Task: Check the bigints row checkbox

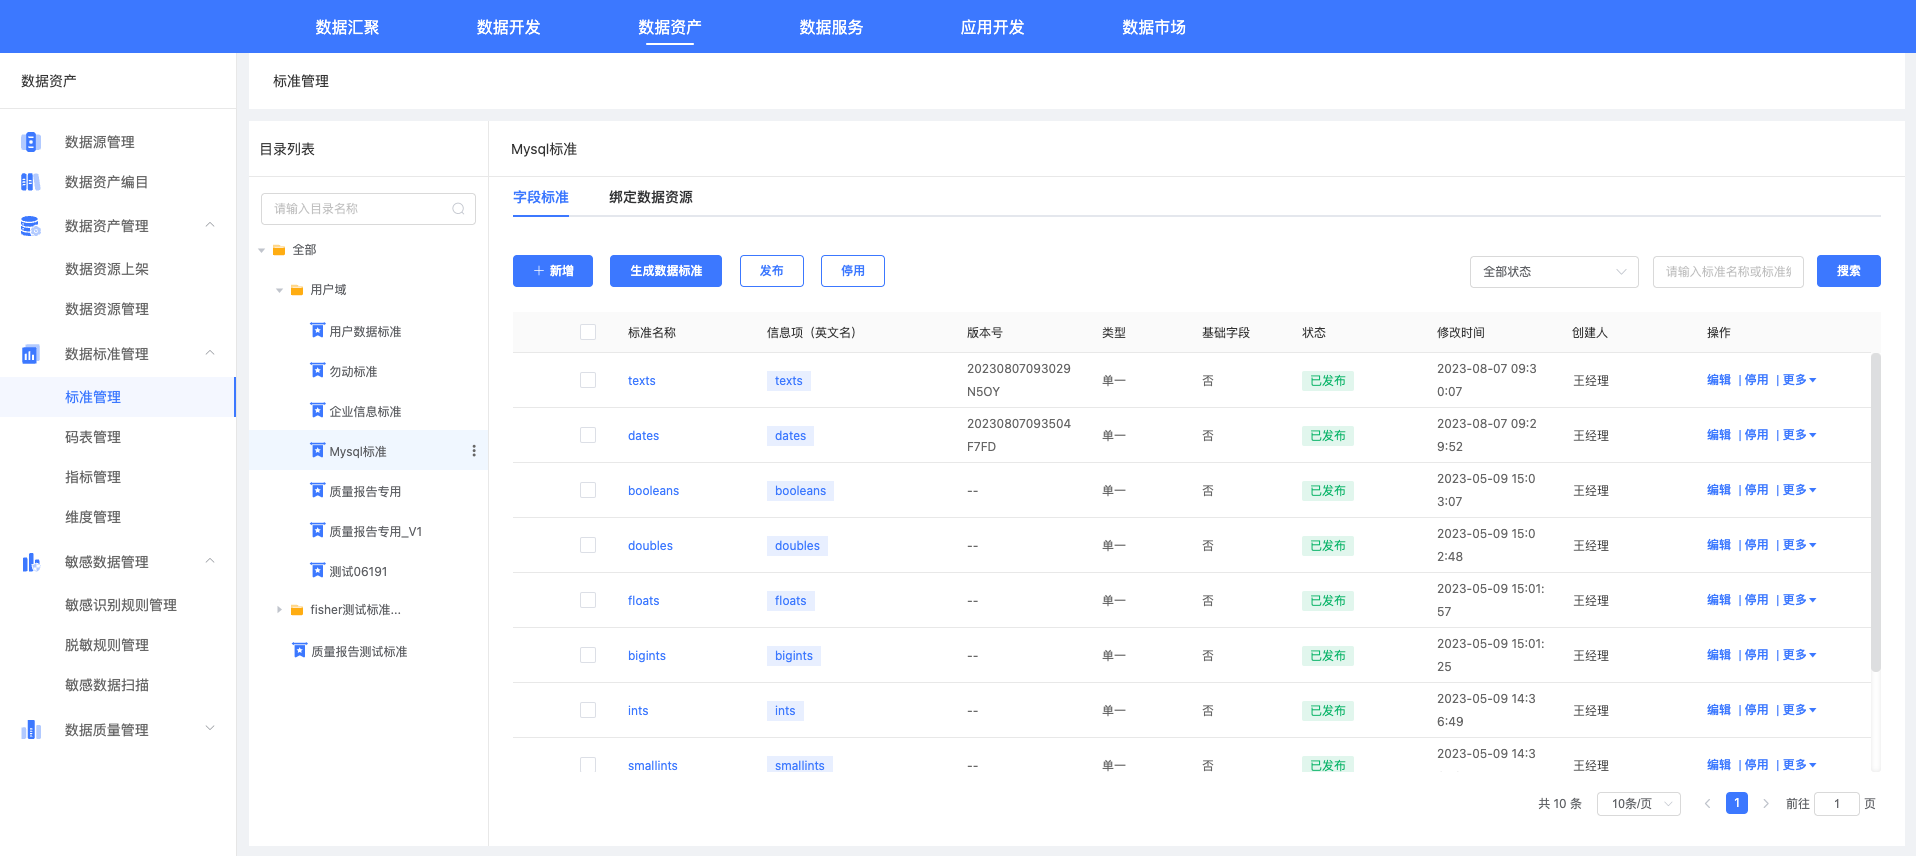Action: coord(588,655)
